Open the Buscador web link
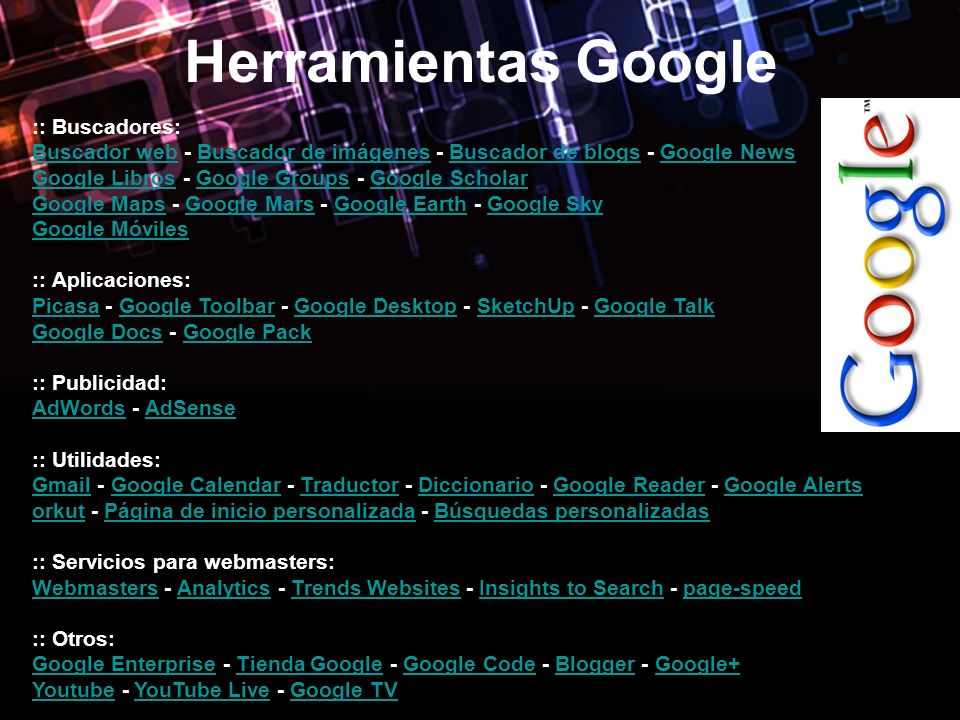Screen dimensions: 960x720 [x=105, y=152]
